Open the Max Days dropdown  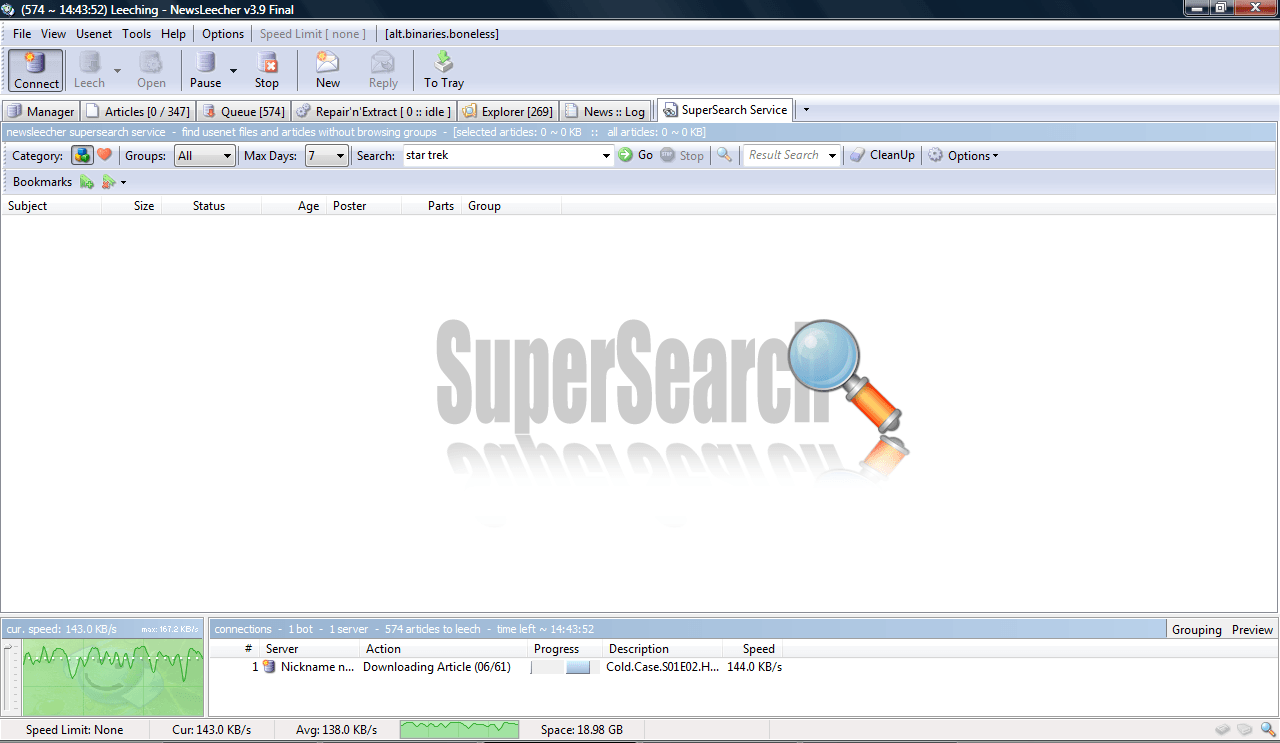point(327,155)
